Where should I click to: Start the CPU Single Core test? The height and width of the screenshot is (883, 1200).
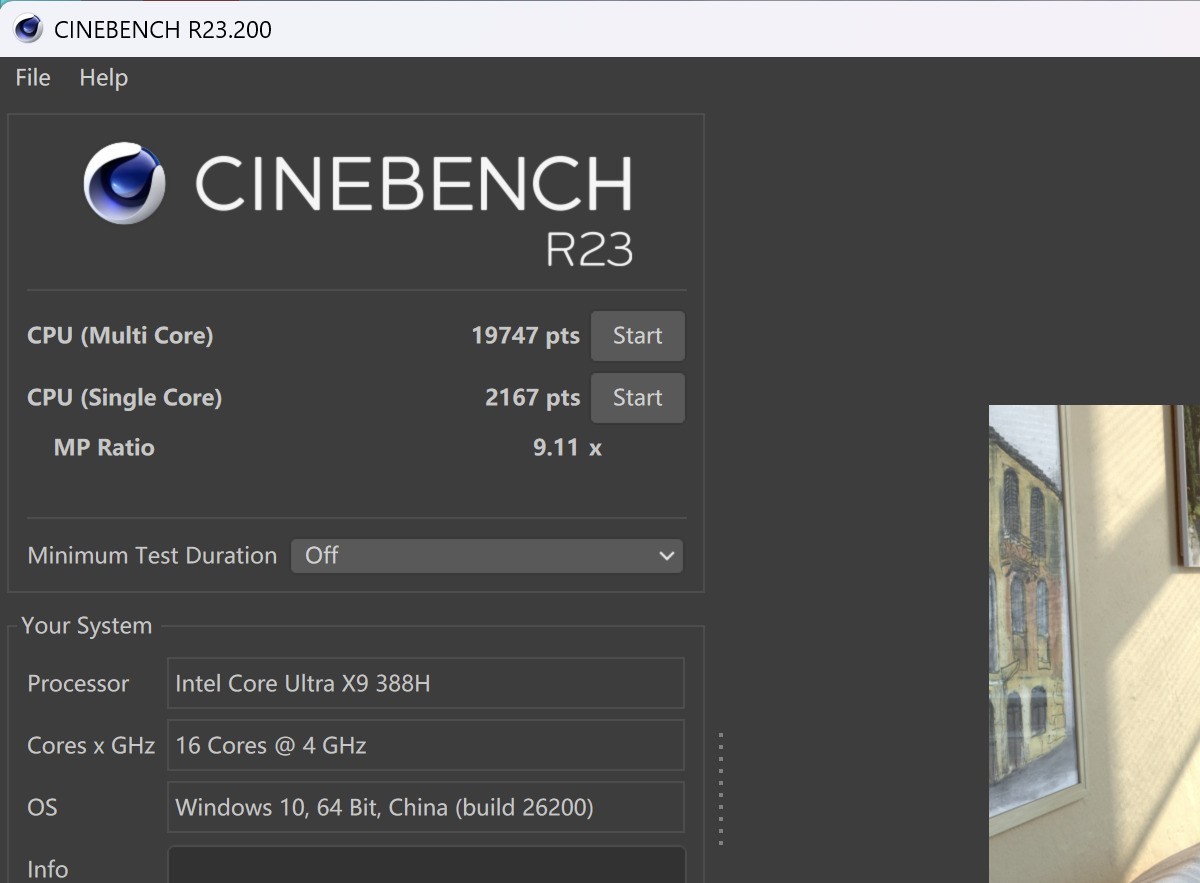pyautogui.click(x=637, y=398)
